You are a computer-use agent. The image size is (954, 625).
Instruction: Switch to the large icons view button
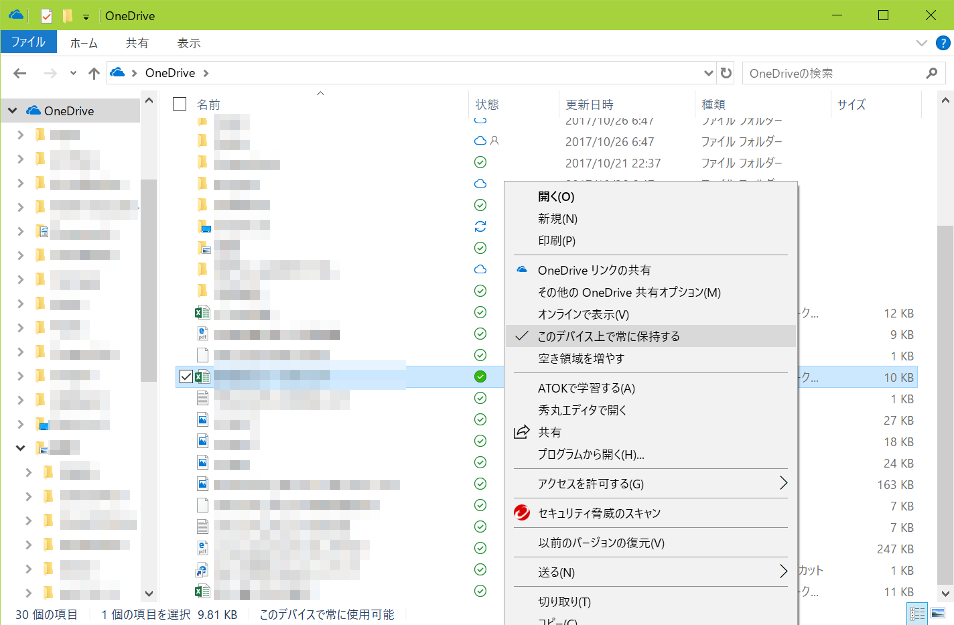point(938,613)
